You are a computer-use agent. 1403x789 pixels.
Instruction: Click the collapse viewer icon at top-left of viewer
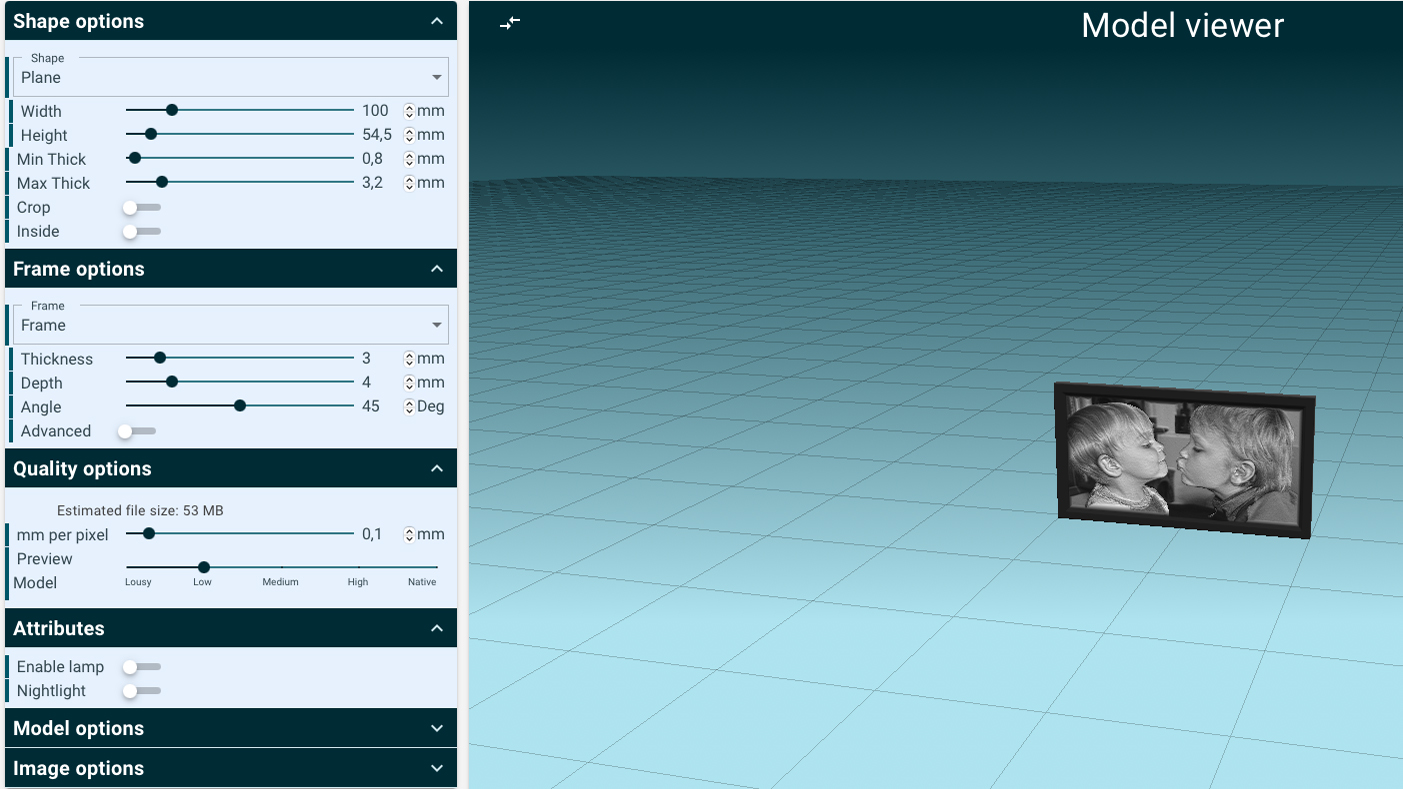pyautogui.click(x=510, y=23)
